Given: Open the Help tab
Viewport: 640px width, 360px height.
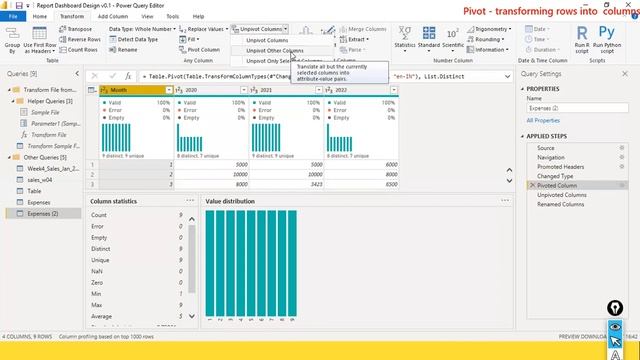Looking at the screenshot, I should pos(198,16).
